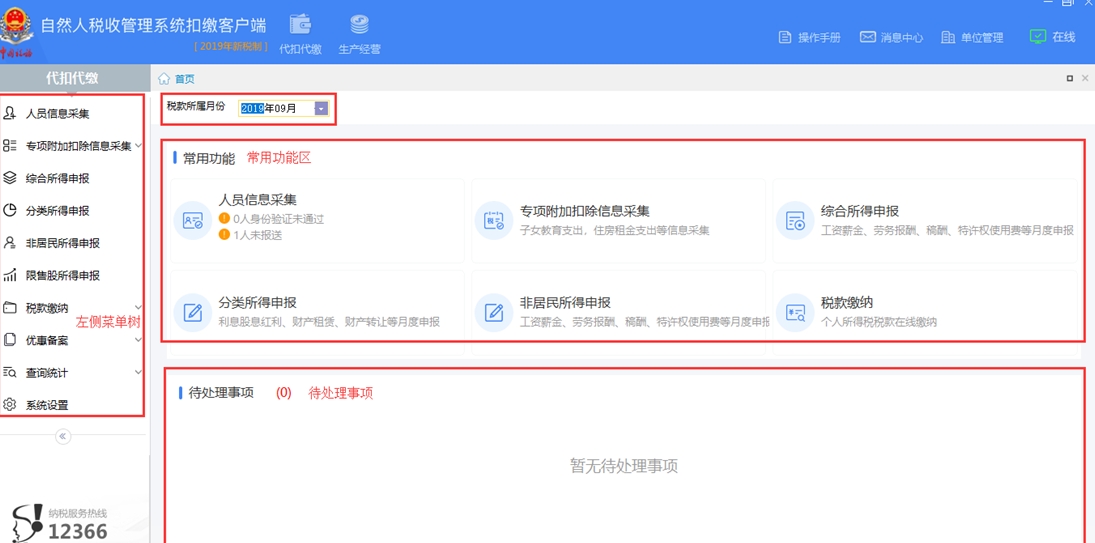Open the 操作手册 document icon

[785, 38]
